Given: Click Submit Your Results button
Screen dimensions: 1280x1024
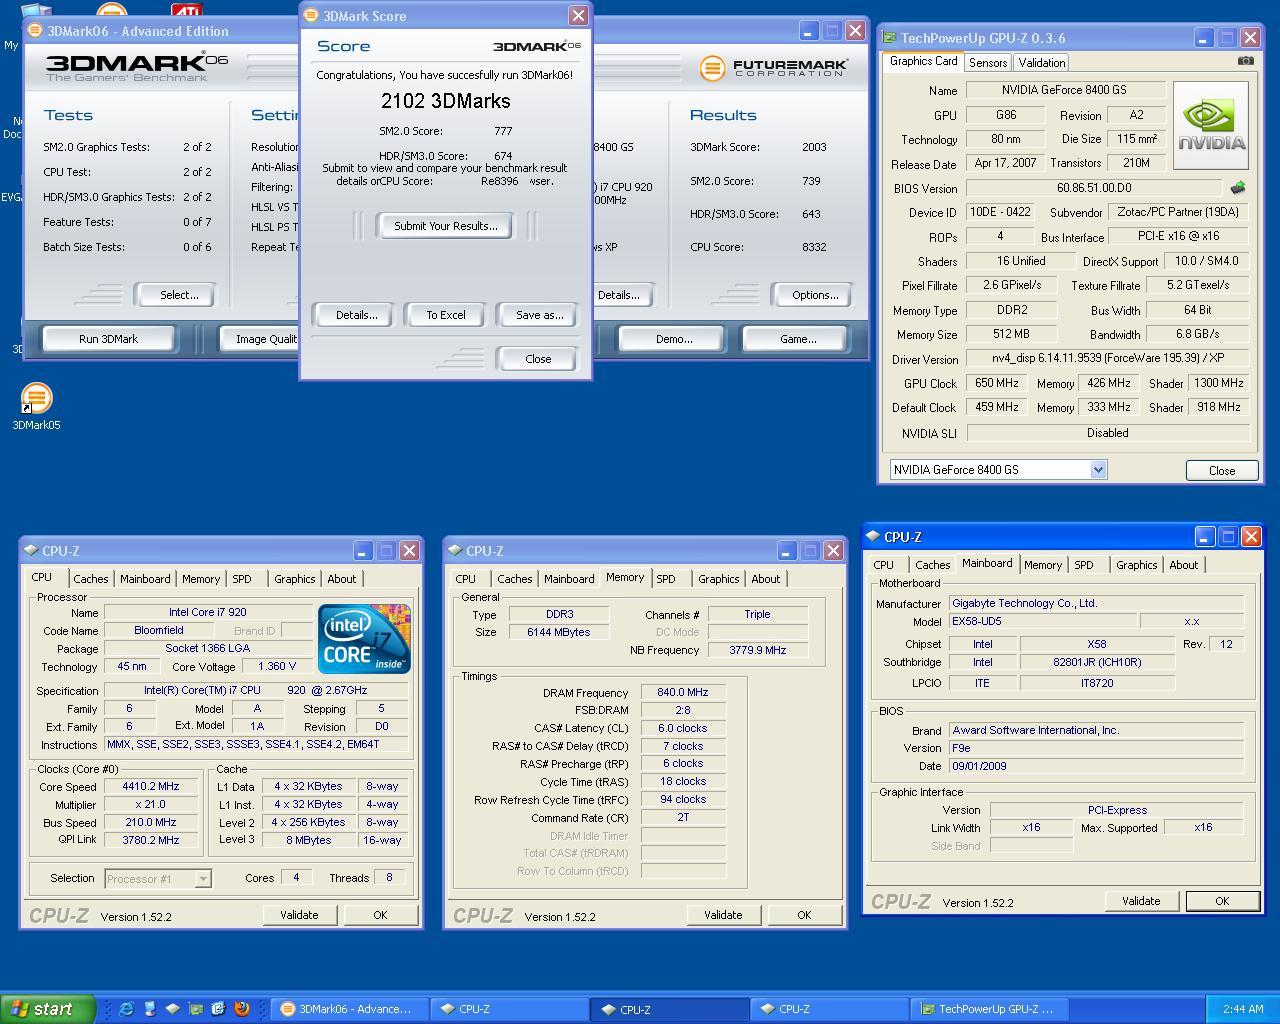Looking at the screenshot, I should coord(445,226).
